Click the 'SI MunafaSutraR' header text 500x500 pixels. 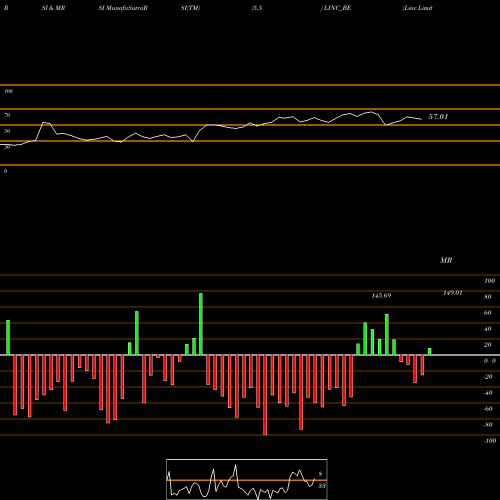pos(123,8)
